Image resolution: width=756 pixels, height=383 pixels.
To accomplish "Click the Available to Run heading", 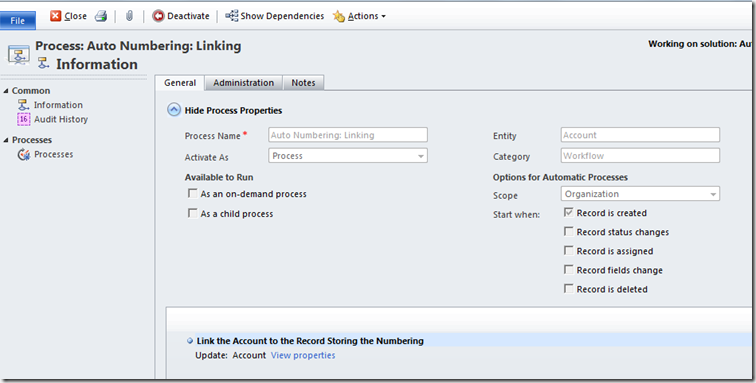I will coord(219,178).
